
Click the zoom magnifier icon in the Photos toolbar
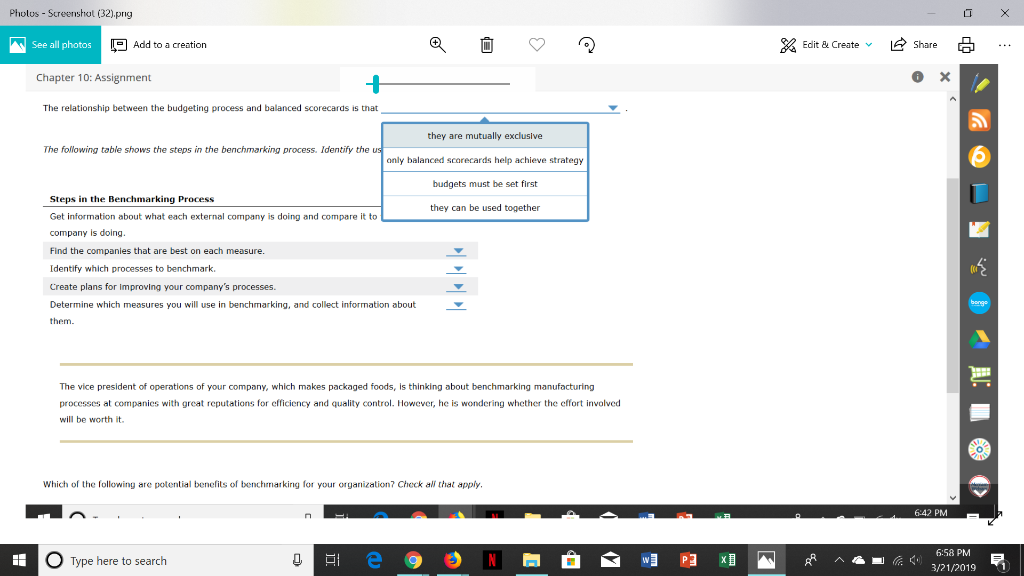pos(437,45)
